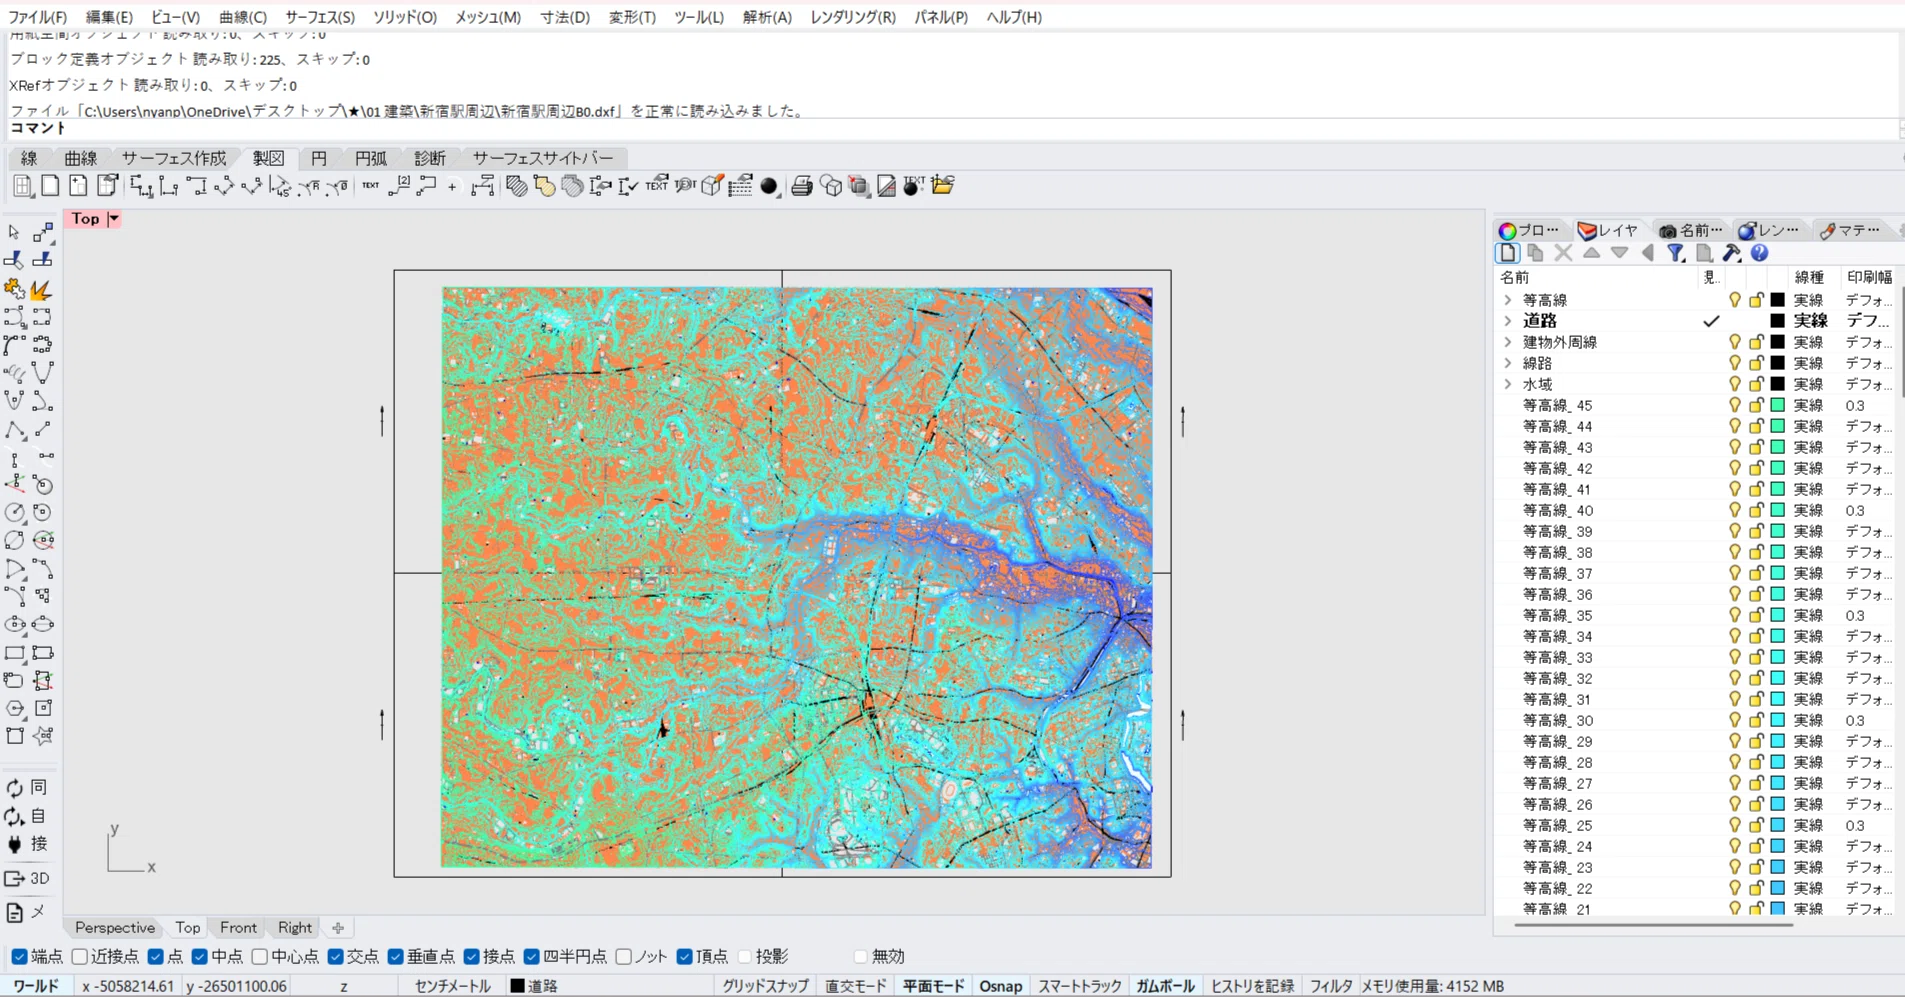Open the layer tools hammer icon
This screenshot has height=997, width=1905.
pyautogui.click(x=1732, y=253)
